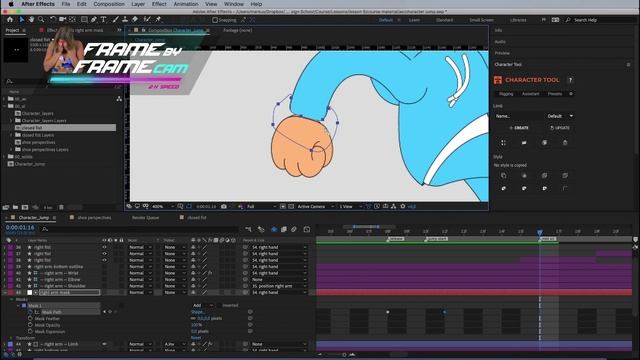
Task: Click the flowchart icon in Project panel
Action: [x=119, y=99]
